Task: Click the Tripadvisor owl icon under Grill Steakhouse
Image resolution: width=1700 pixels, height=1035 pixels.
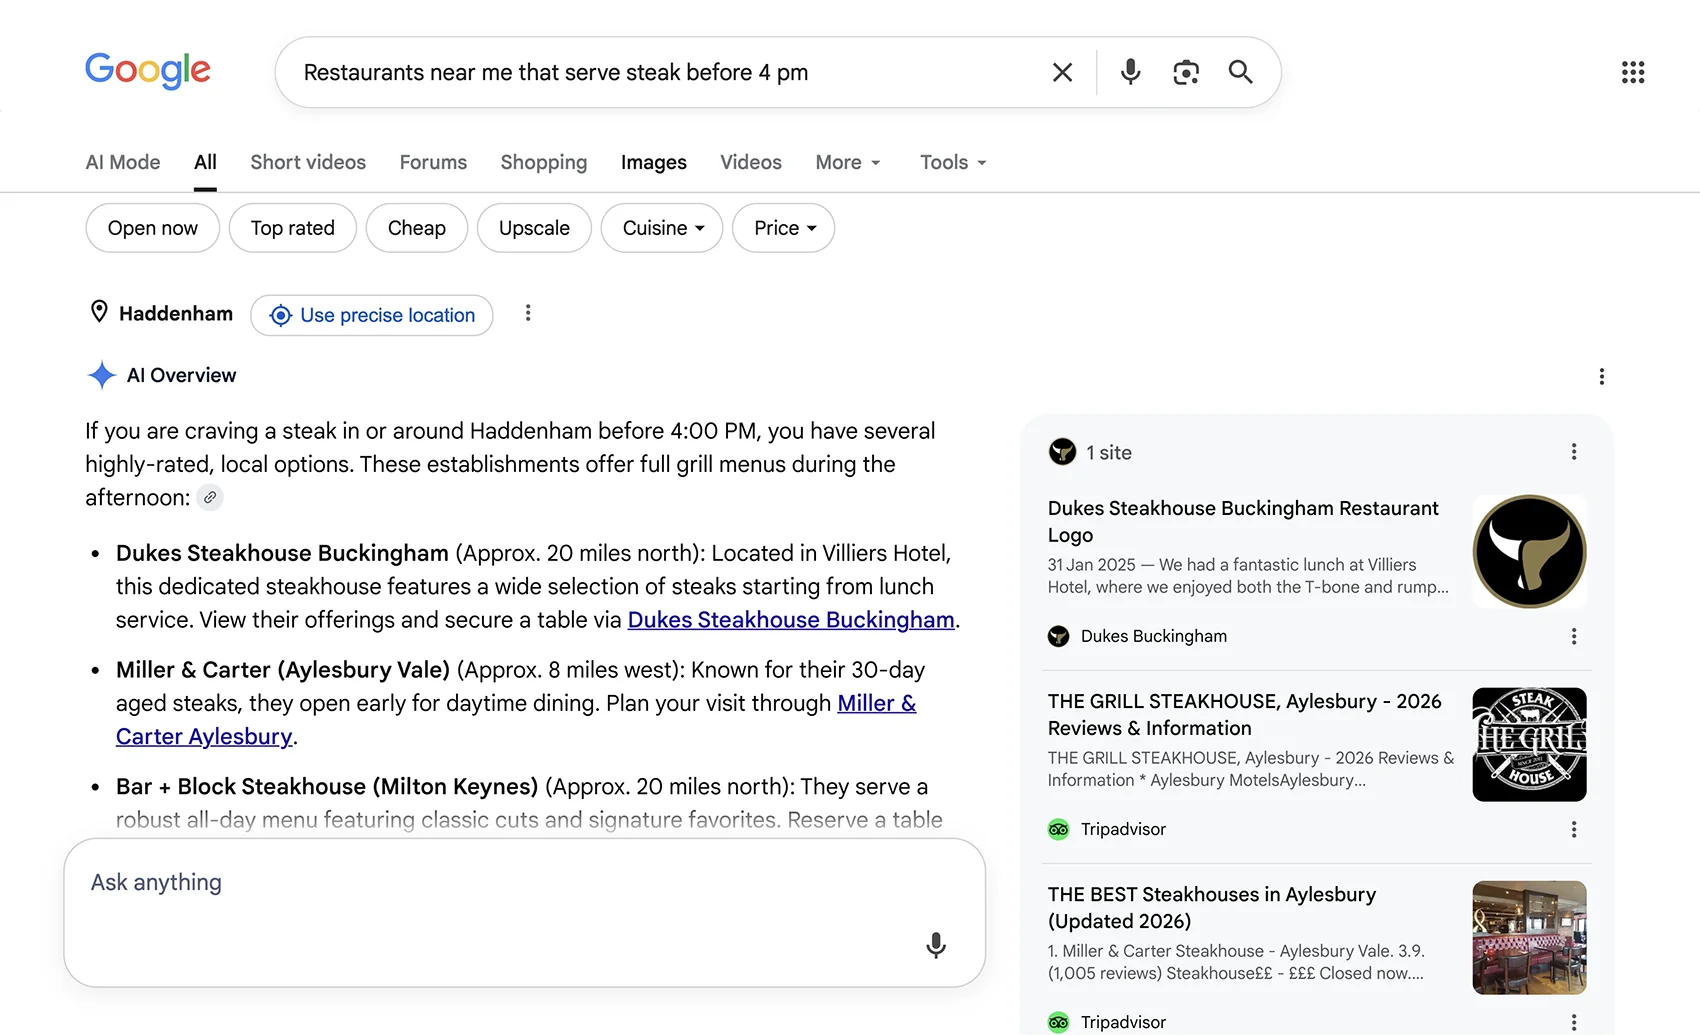Action: (x=1058, y=829)
